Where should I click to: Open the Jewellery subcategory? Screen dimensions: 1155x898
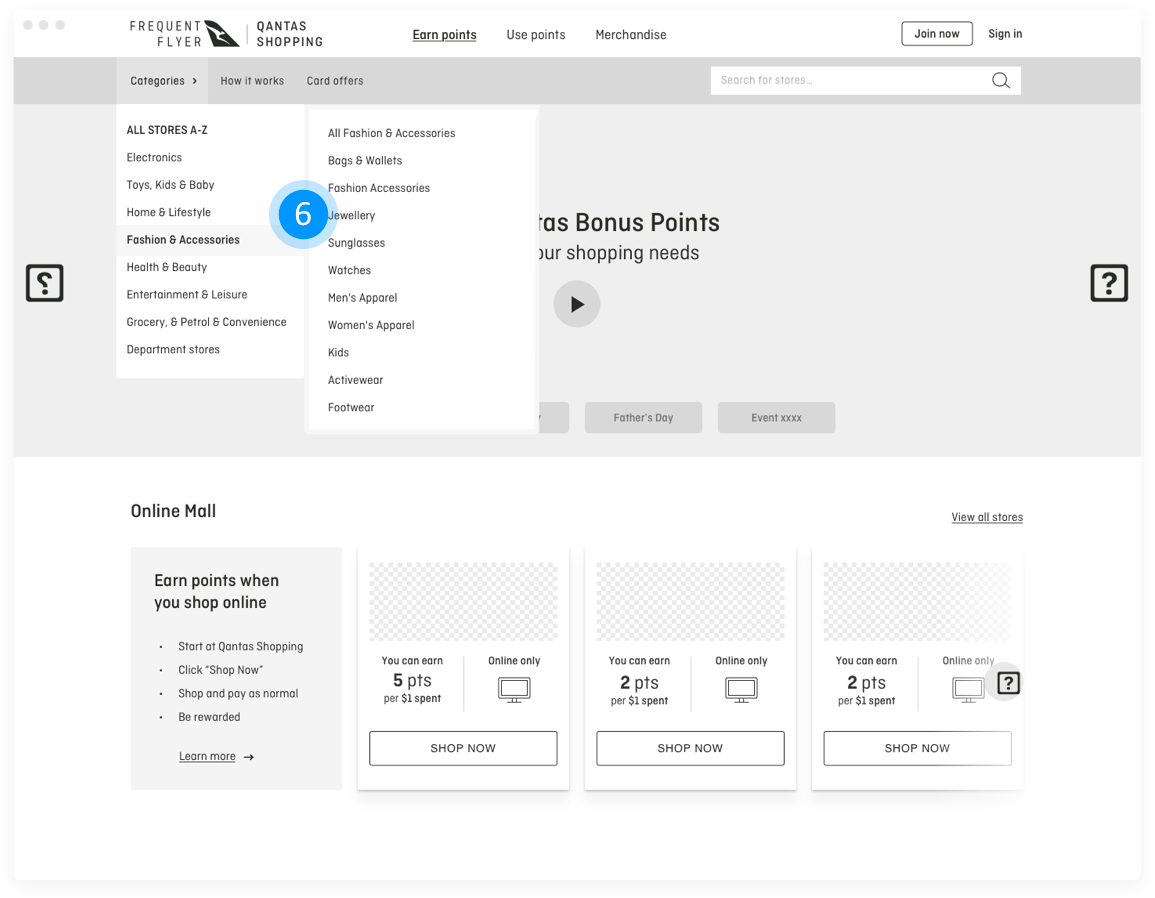tap(351, 216)
